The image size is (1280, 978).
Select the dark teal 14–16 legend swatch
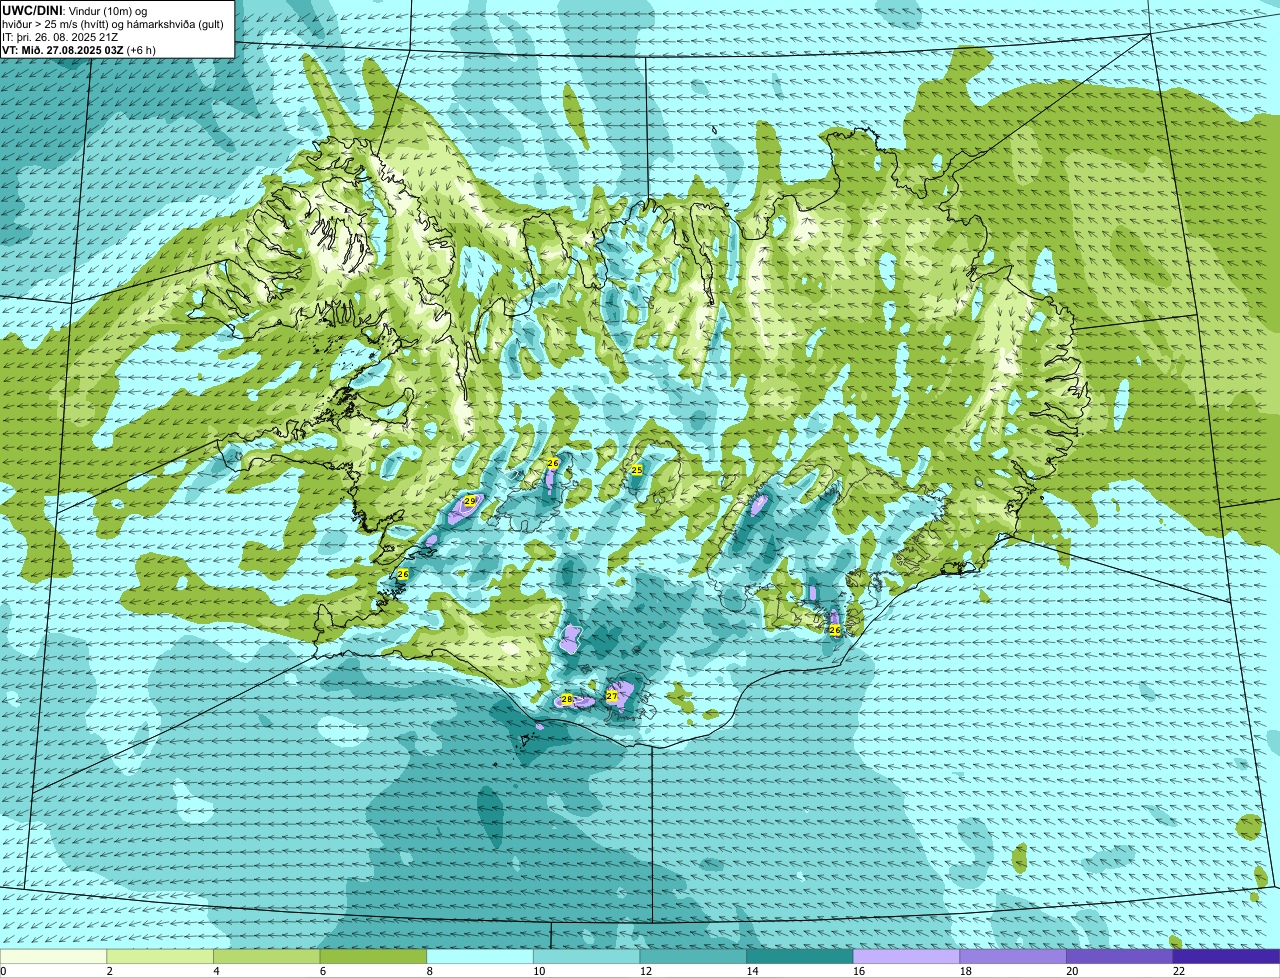pyautogui.click(x=800, y=957)
